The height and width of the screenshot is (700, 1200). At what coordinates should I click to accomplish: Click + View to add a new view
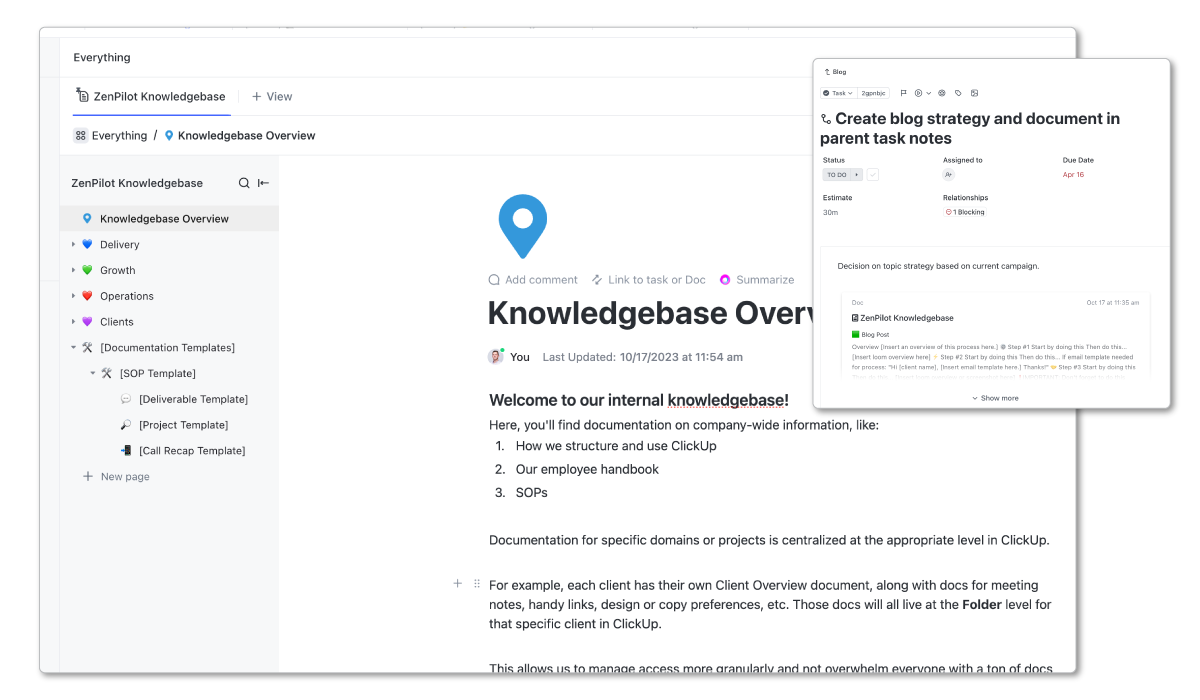(x=271, y=96)
